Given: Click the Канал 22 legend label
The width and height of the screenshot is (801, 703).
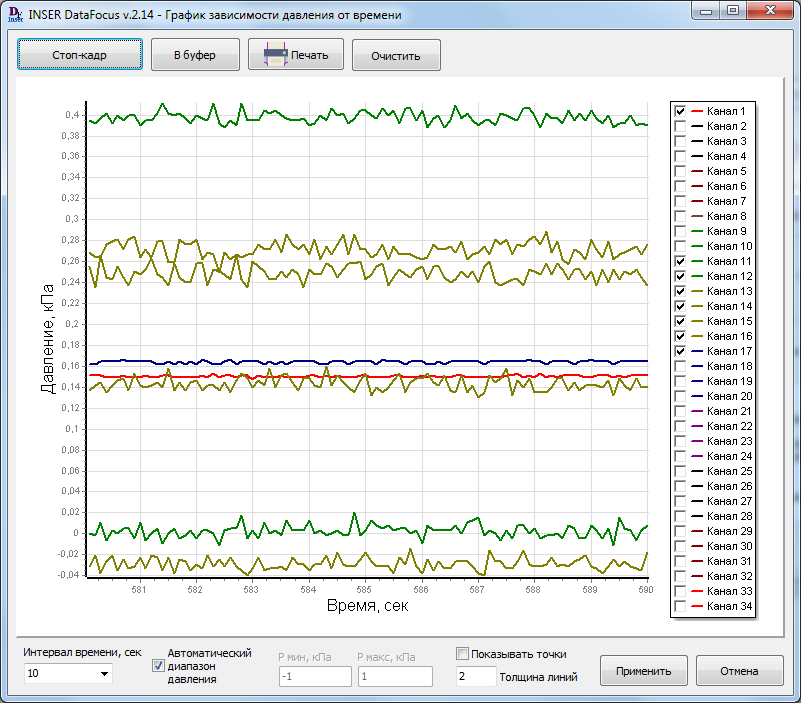Looking at the screenshot, I should (x=729, y=426).
